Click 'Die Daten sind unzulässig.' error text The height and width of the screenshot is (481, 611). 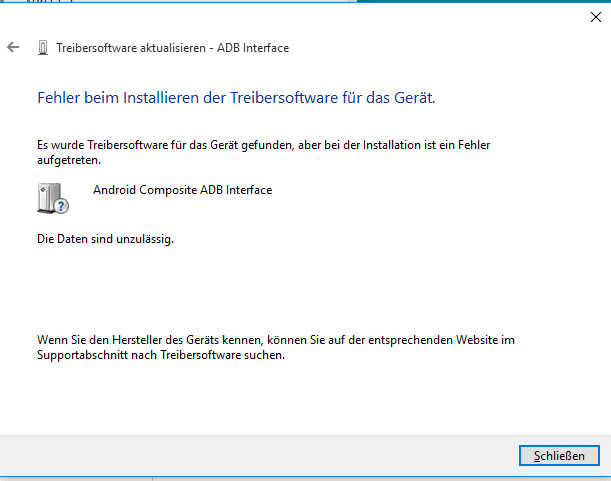click(x=105, y=239)
